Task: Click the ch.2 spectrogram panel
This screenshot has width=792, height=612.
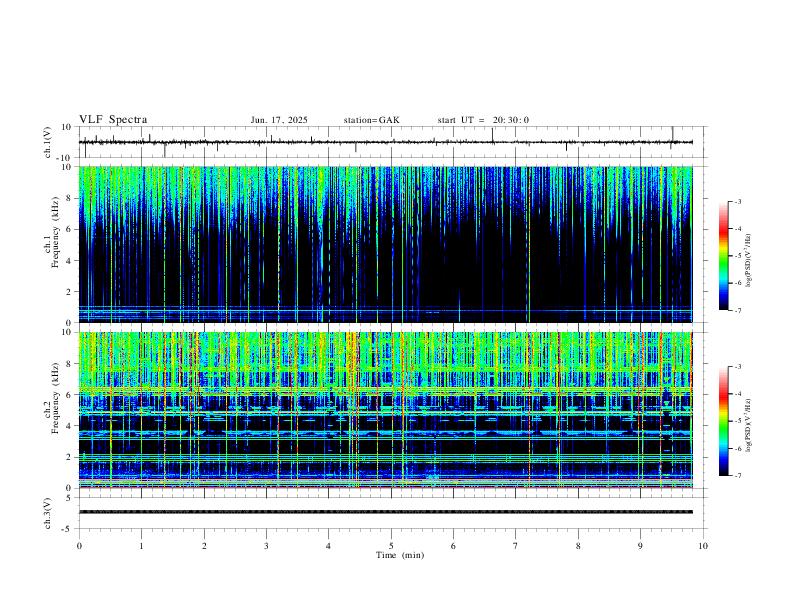Action: (385, 410)
